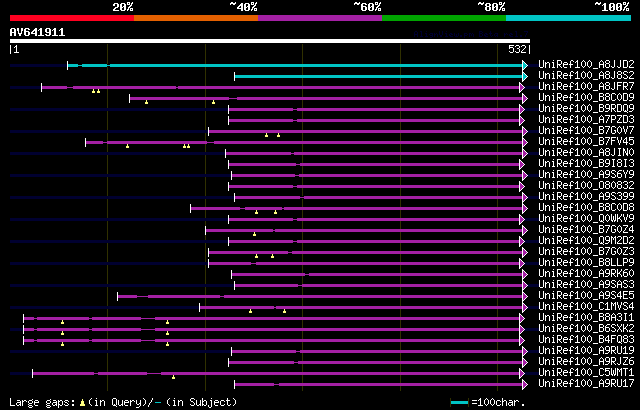Viewport: 640px width, 410px height.
Task: Select the UniRef100_O80832 label
Action: 586,185
